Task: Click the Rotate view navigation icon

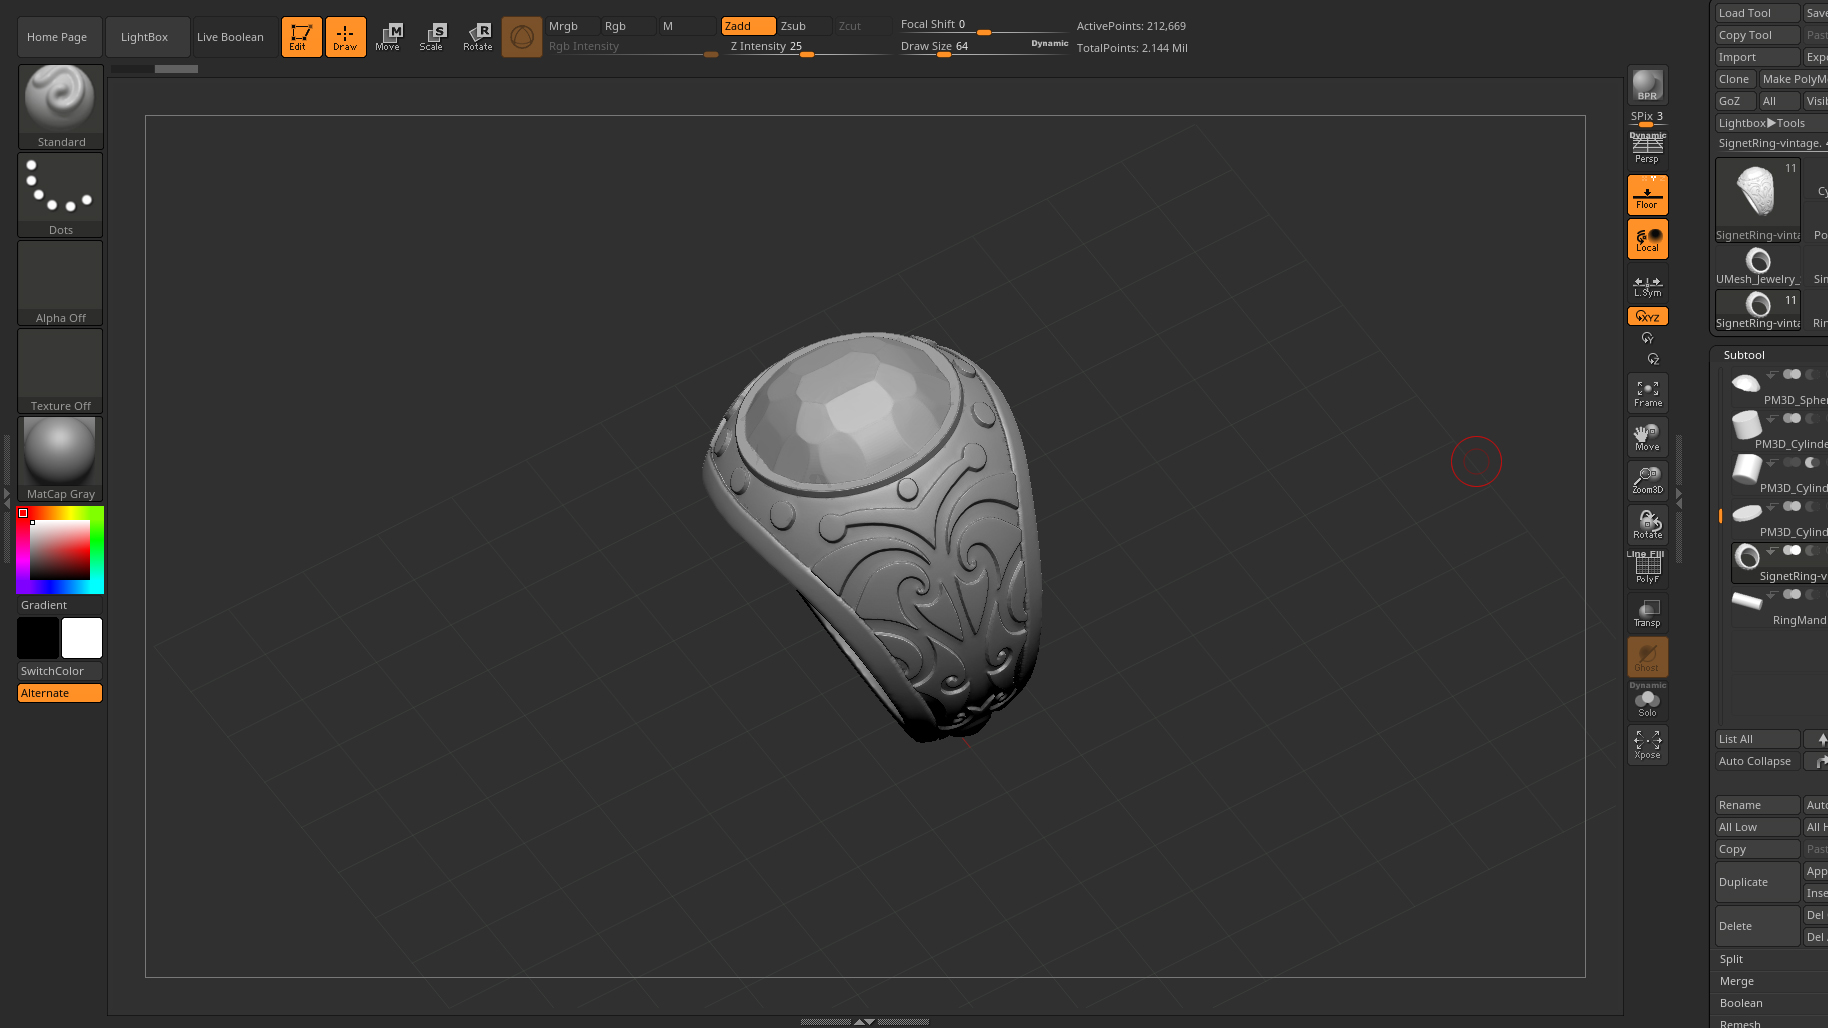Action: pyautogui.click(x=1647, y=525)
